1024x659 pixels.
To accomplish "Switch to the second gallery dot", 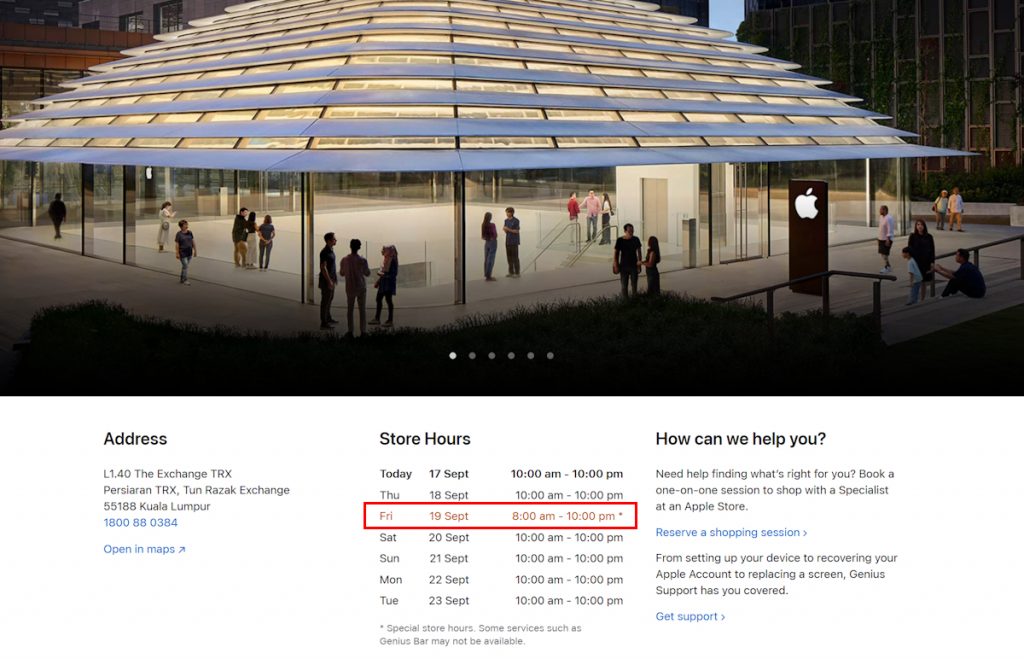I will [x=472, y=355].
